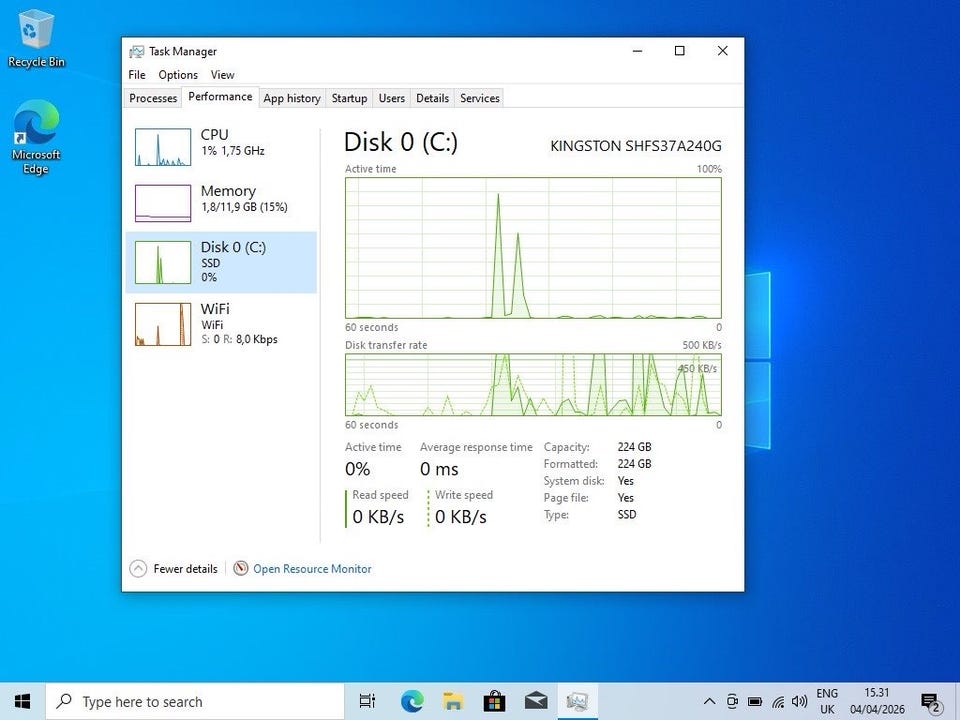Select the Performance tab
The width and height of the screenshot is (960, 720).
click(x=220, y=97)
